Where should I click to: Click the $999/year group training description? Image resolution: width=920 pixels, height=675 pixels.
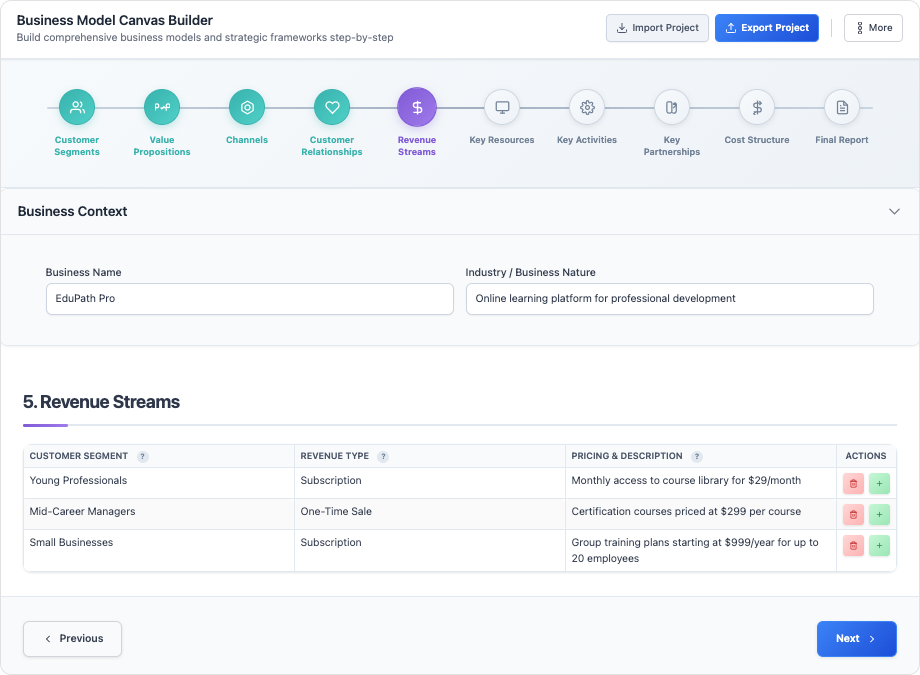tap(701, 551)
